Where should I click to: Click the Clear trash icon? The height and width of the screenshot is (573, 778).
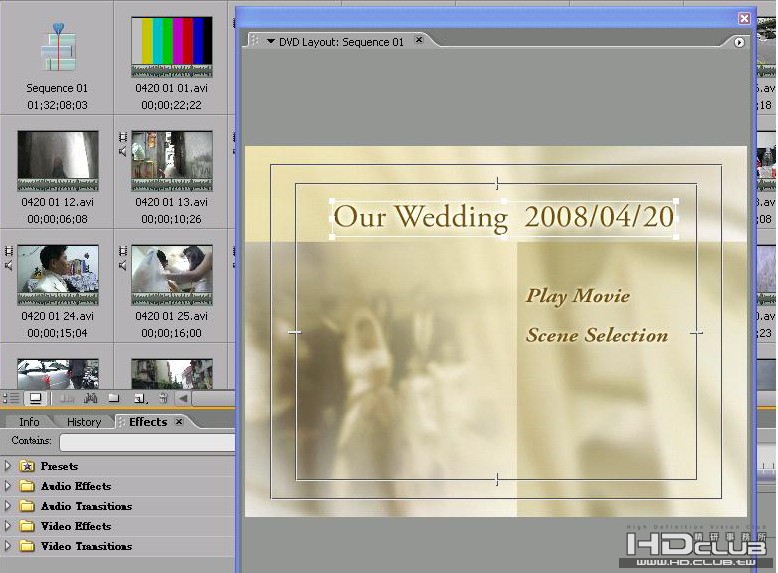163,398
